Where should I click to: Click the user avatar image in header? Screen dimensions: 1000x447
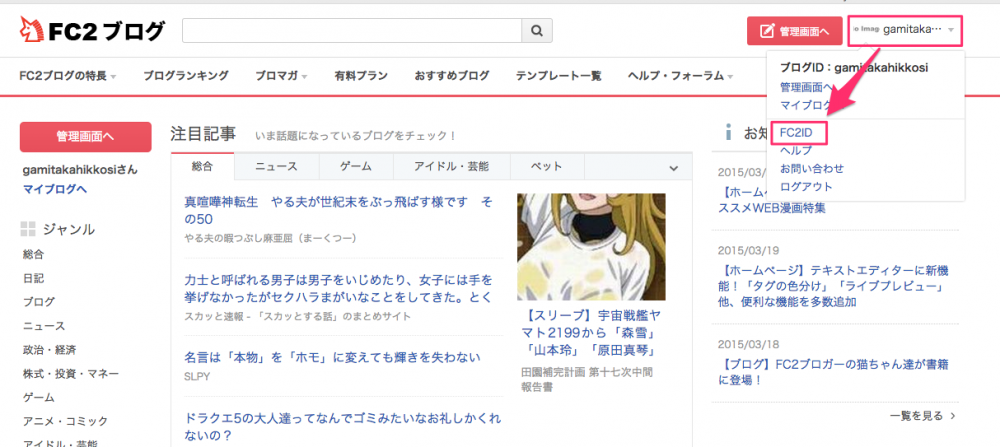point(866,30)
